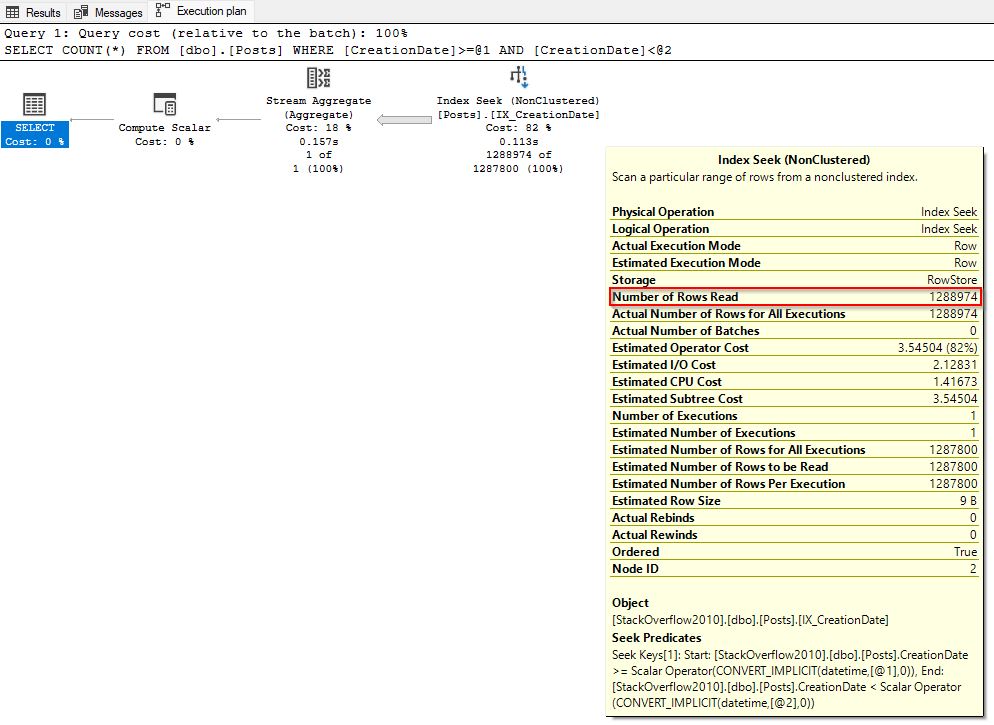This screenshot has height=725, width=994.
Task: Click '[StackOverflow2010].[dbo].[Posts].[IX_CreationDate]' object text
Action: (x=750, y=620)
